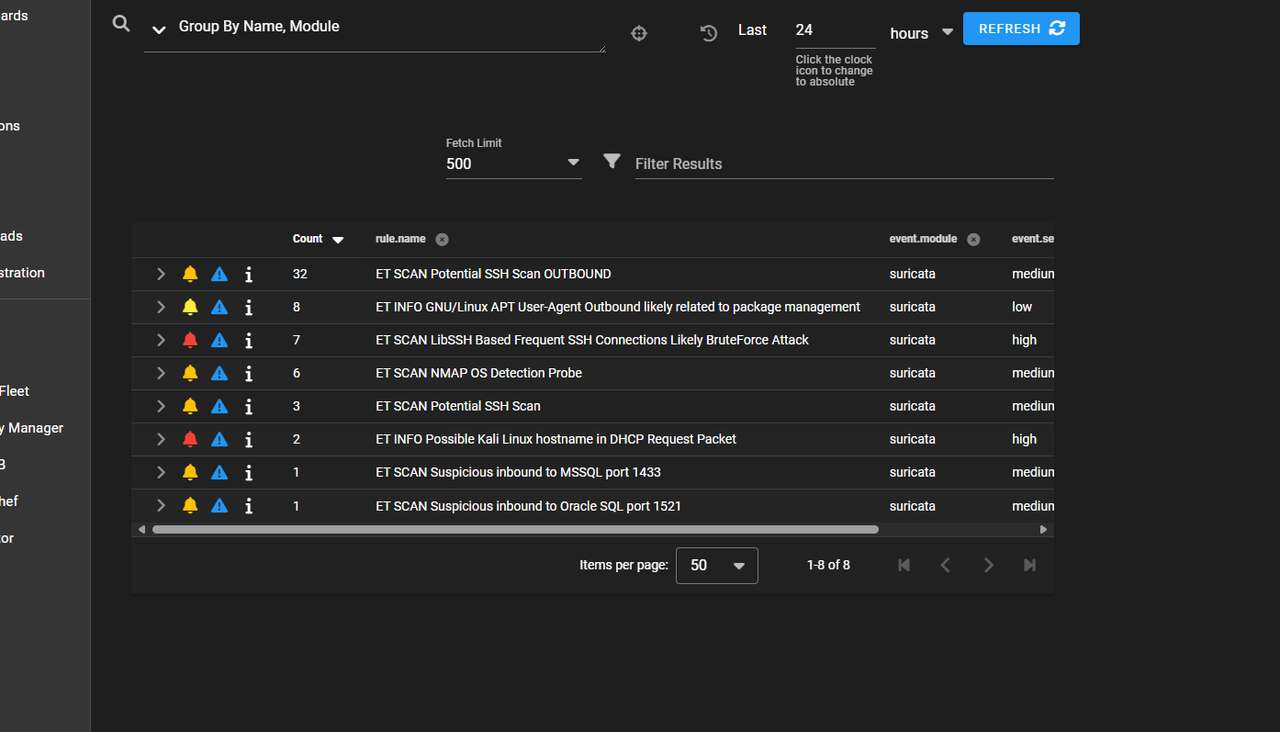
Task: Remove the rule.name column with its X
Action: (x=442, y=240)
